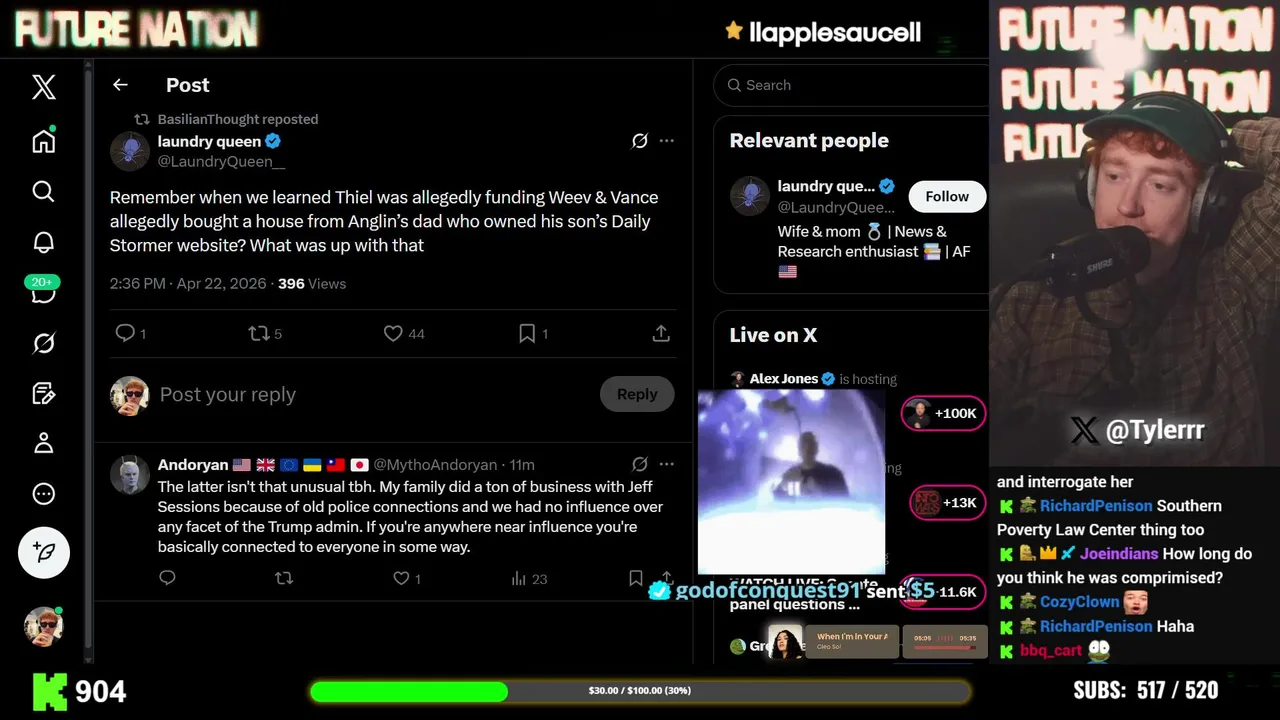Click the Reply button next to reply field

point(637,394)
